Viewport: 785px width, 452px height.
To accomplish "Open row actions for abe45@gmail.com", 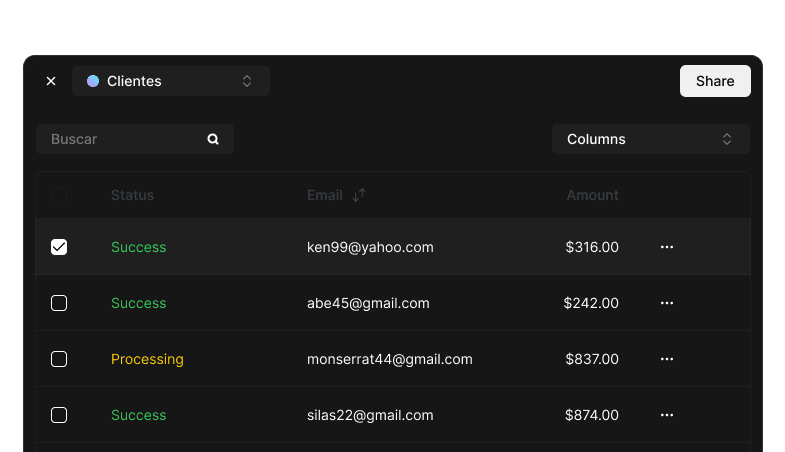I will pyautogui.click(x=667, y=303).
